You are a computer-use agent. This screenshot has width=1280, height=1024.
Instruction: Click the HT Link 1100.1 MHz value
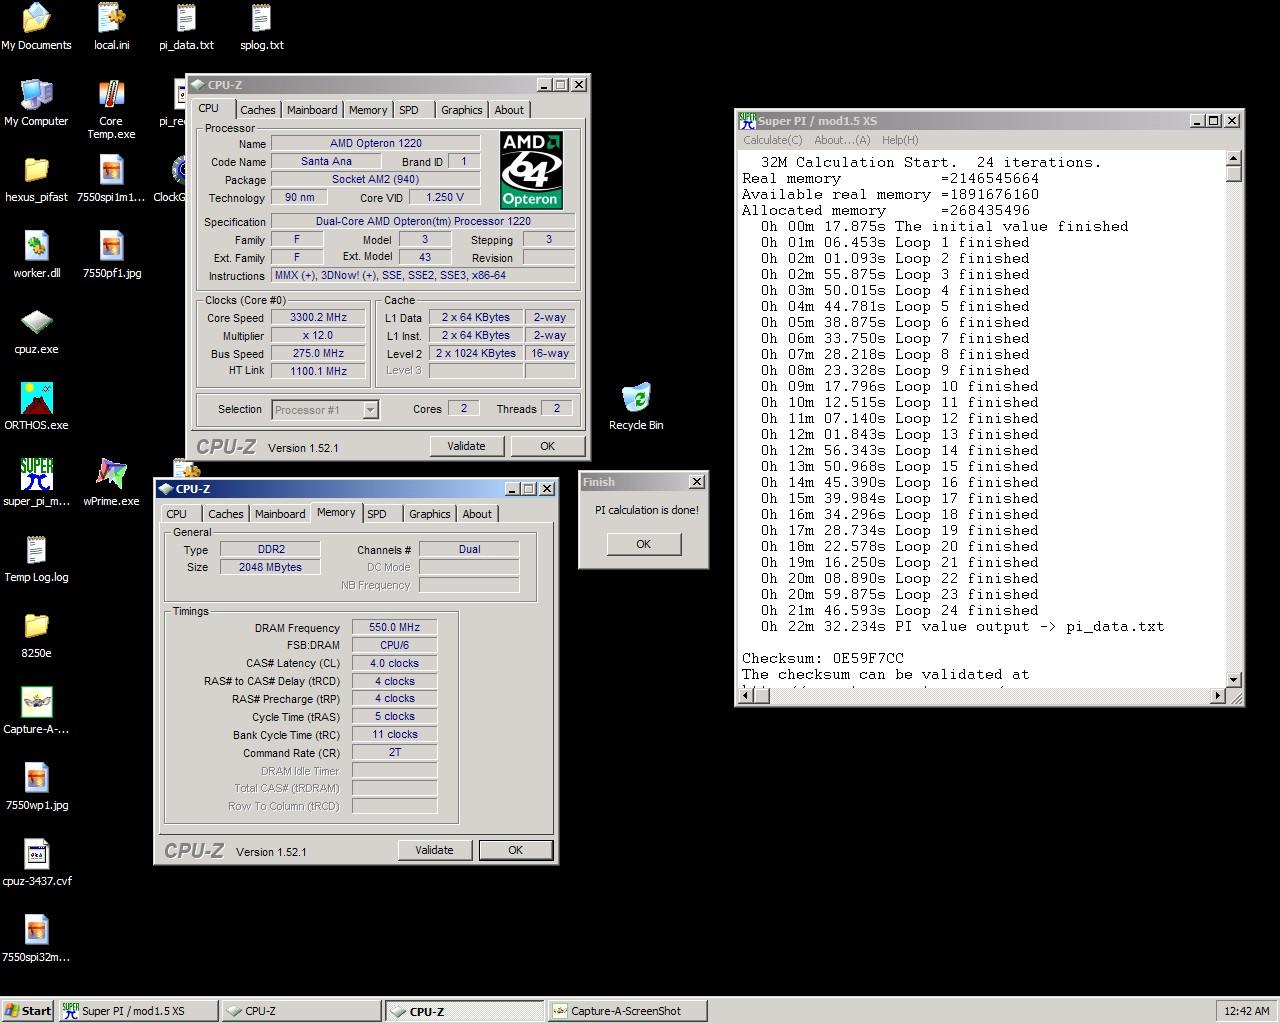point(318,371)
